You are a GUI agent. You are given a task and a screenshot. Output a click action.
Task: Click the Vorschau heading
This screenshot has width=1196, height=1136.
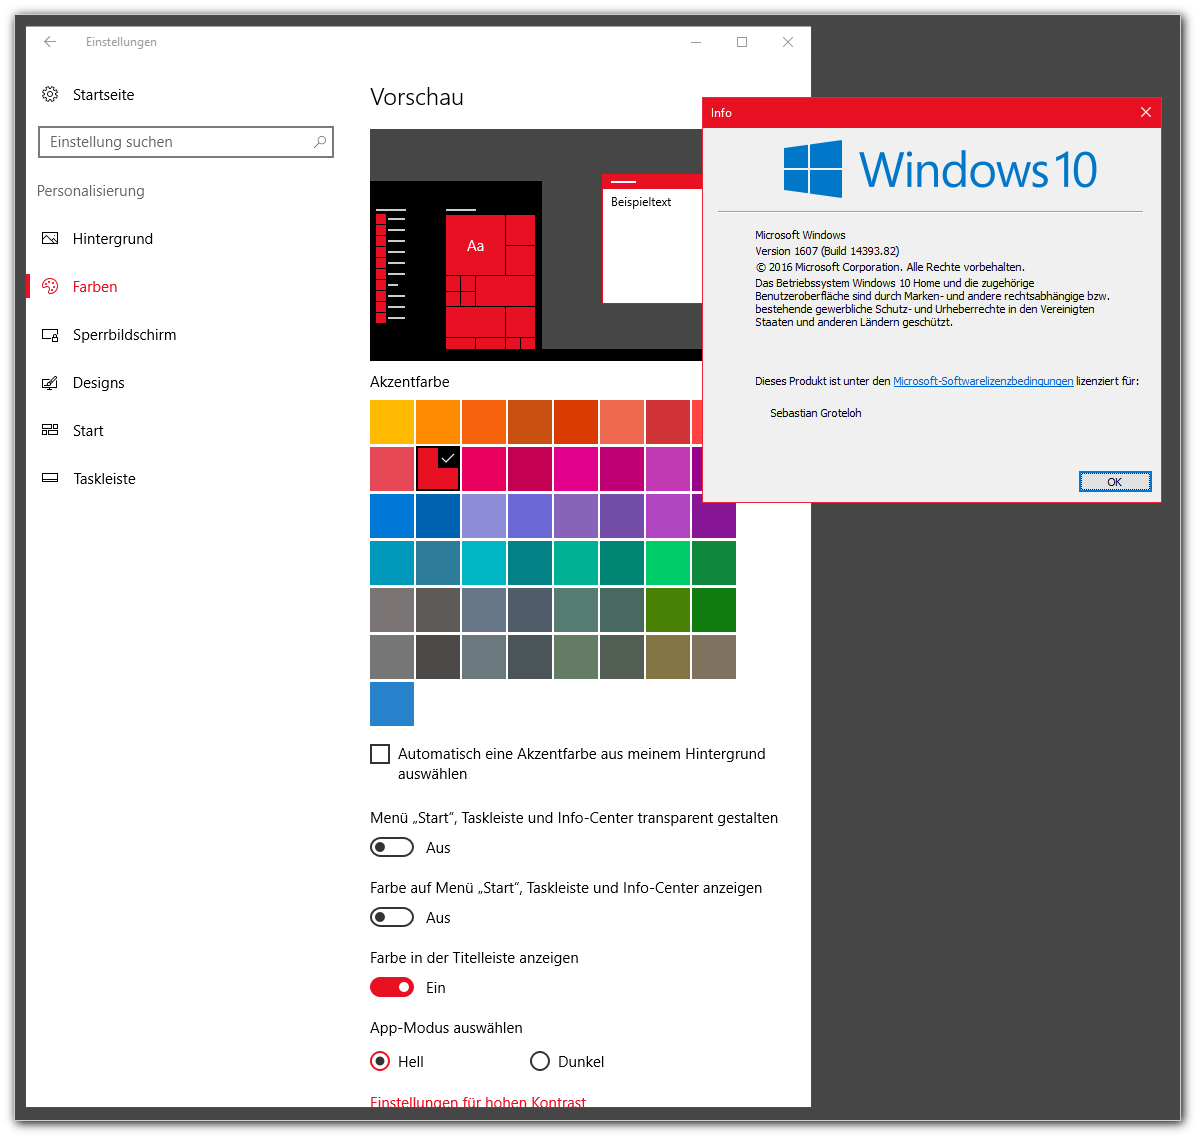pyautogui.click(x=416, y=98)
